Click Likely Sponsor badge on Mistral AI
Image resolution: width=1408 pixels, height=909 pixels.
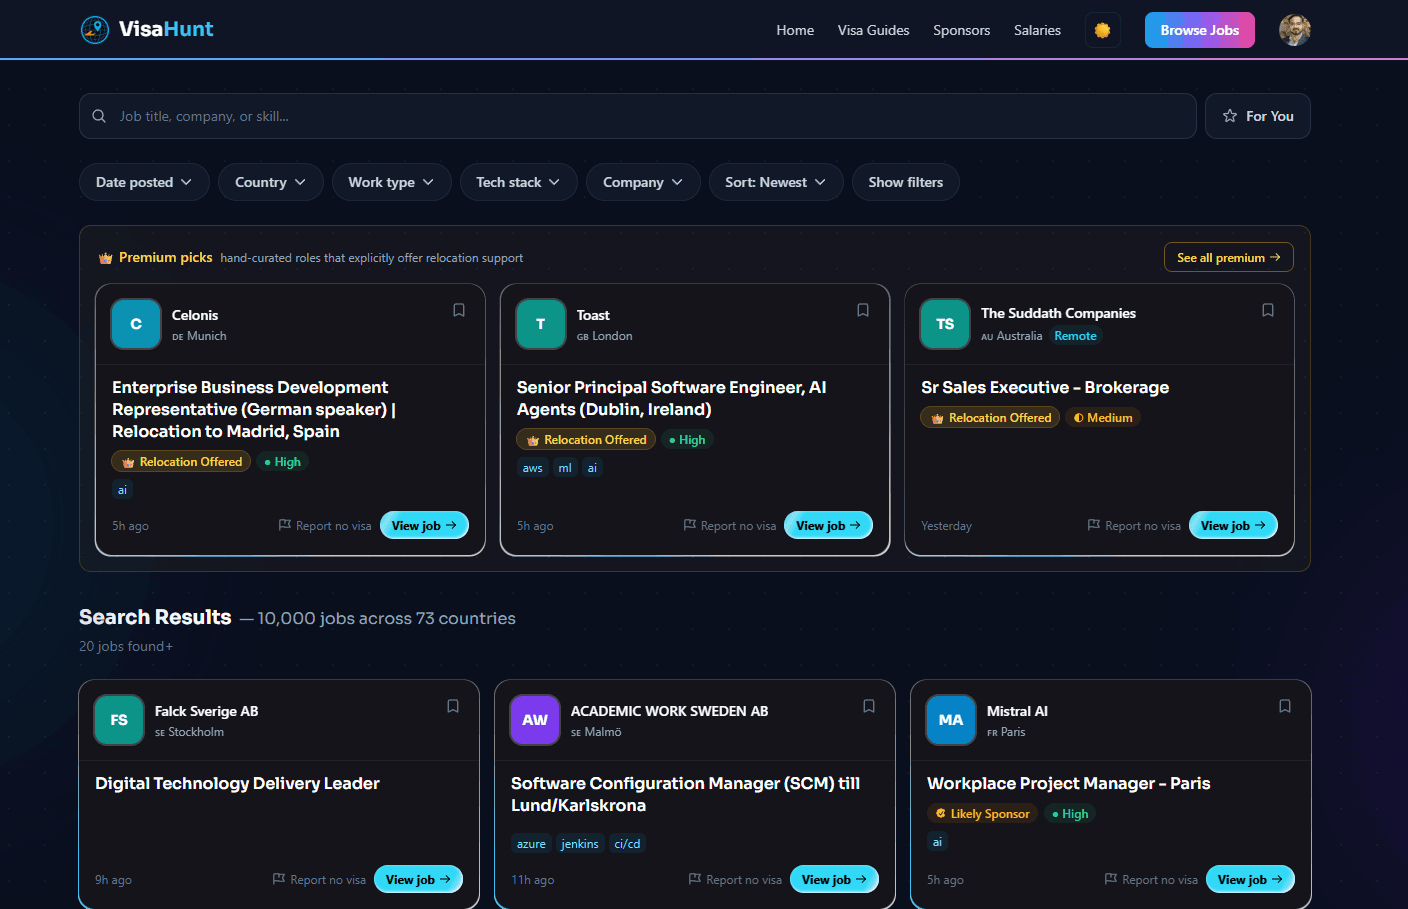(982, 814)
